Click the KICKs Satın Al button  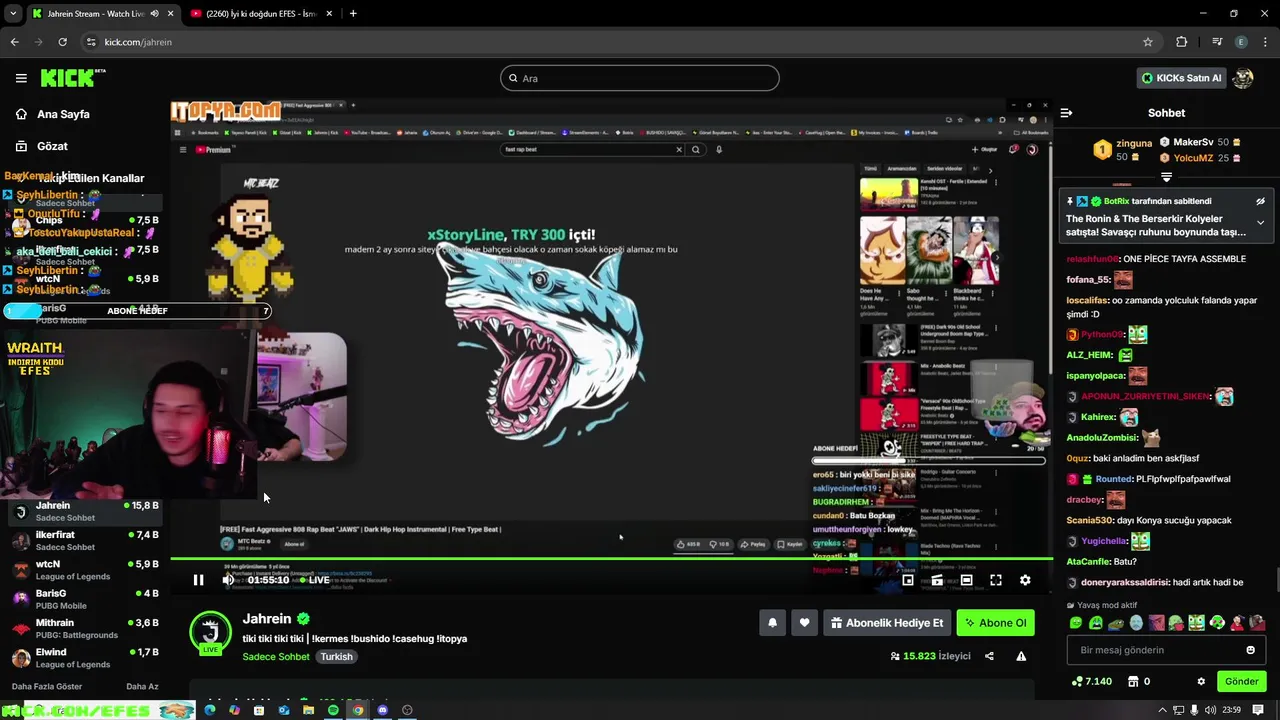[x=1181, y=78]
